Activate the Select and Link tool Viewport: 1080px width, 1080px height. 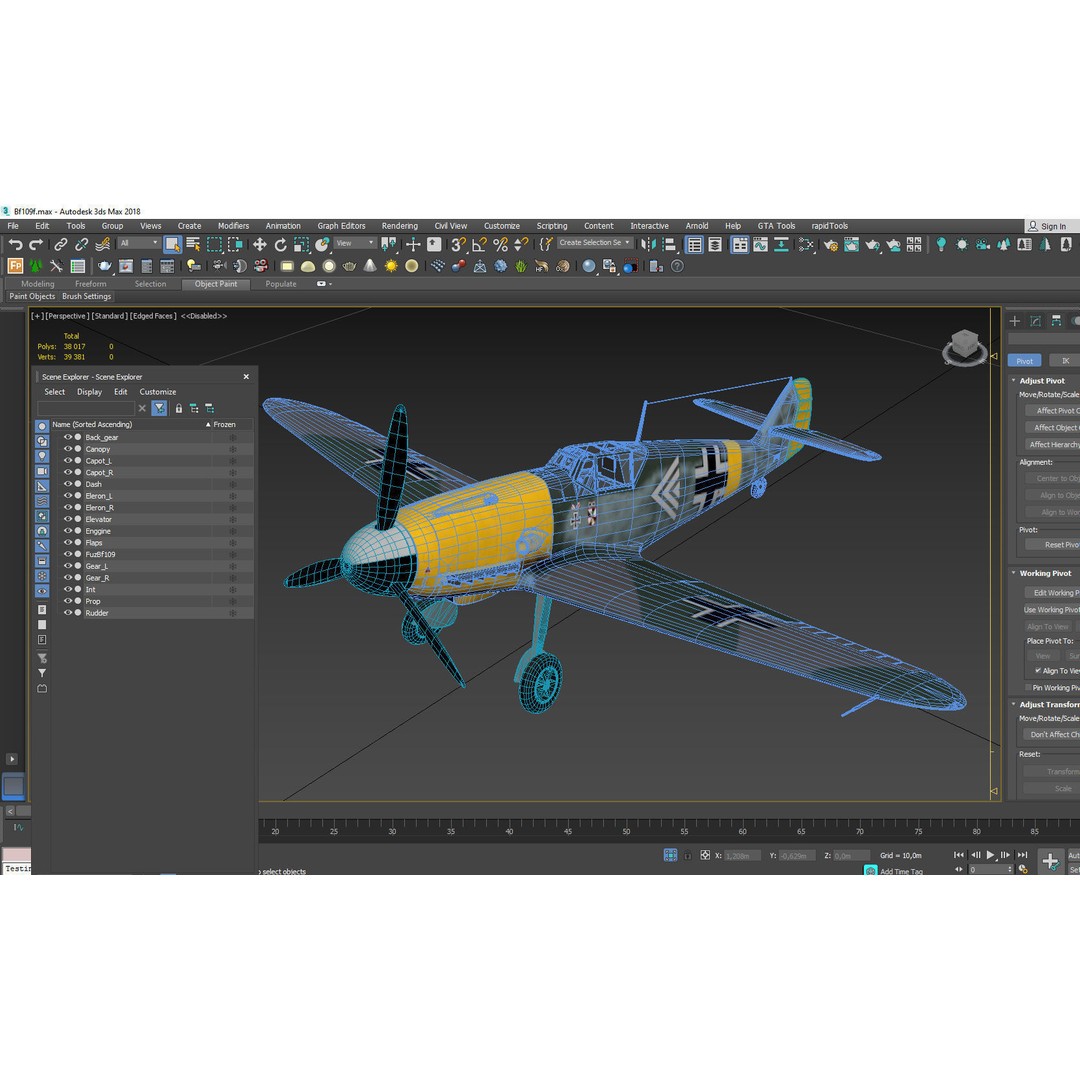(61, 245)
